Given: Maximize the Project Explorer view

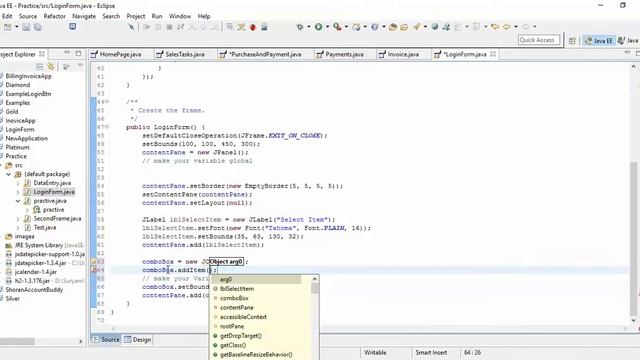Looking at the screenshot, I should (x=78, y=53).
